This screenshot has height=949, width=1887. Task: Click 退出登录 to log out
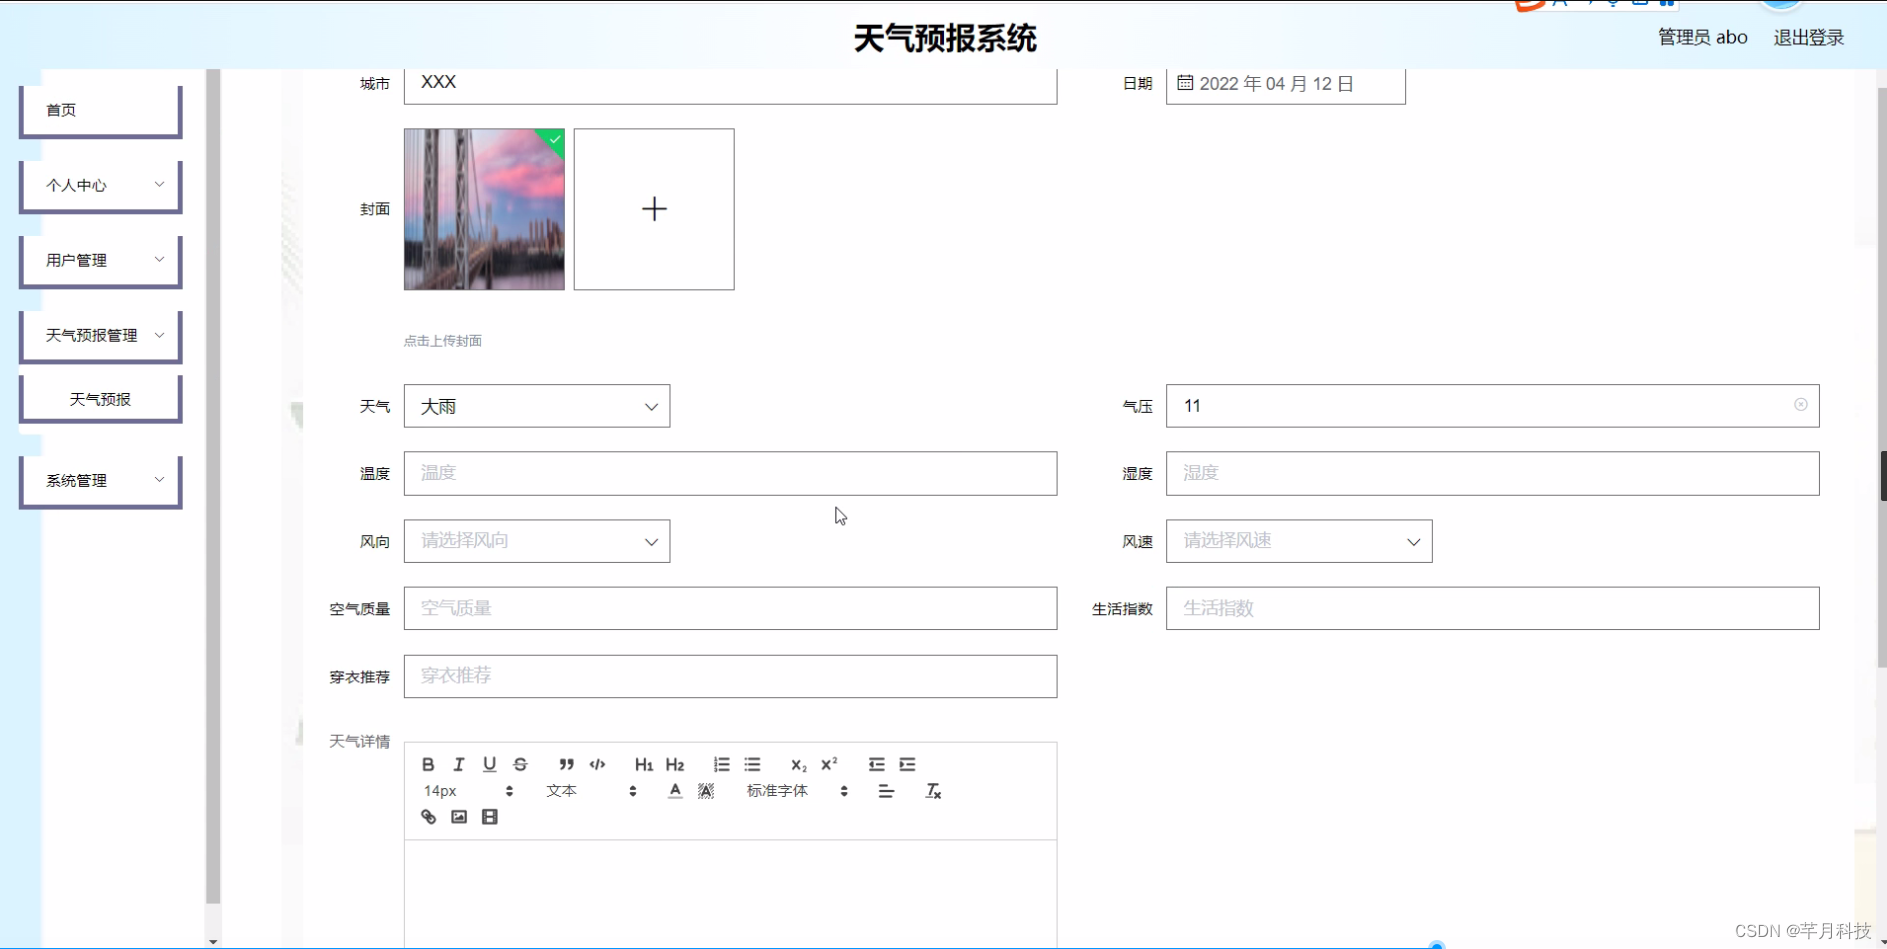pos(1808,37)
